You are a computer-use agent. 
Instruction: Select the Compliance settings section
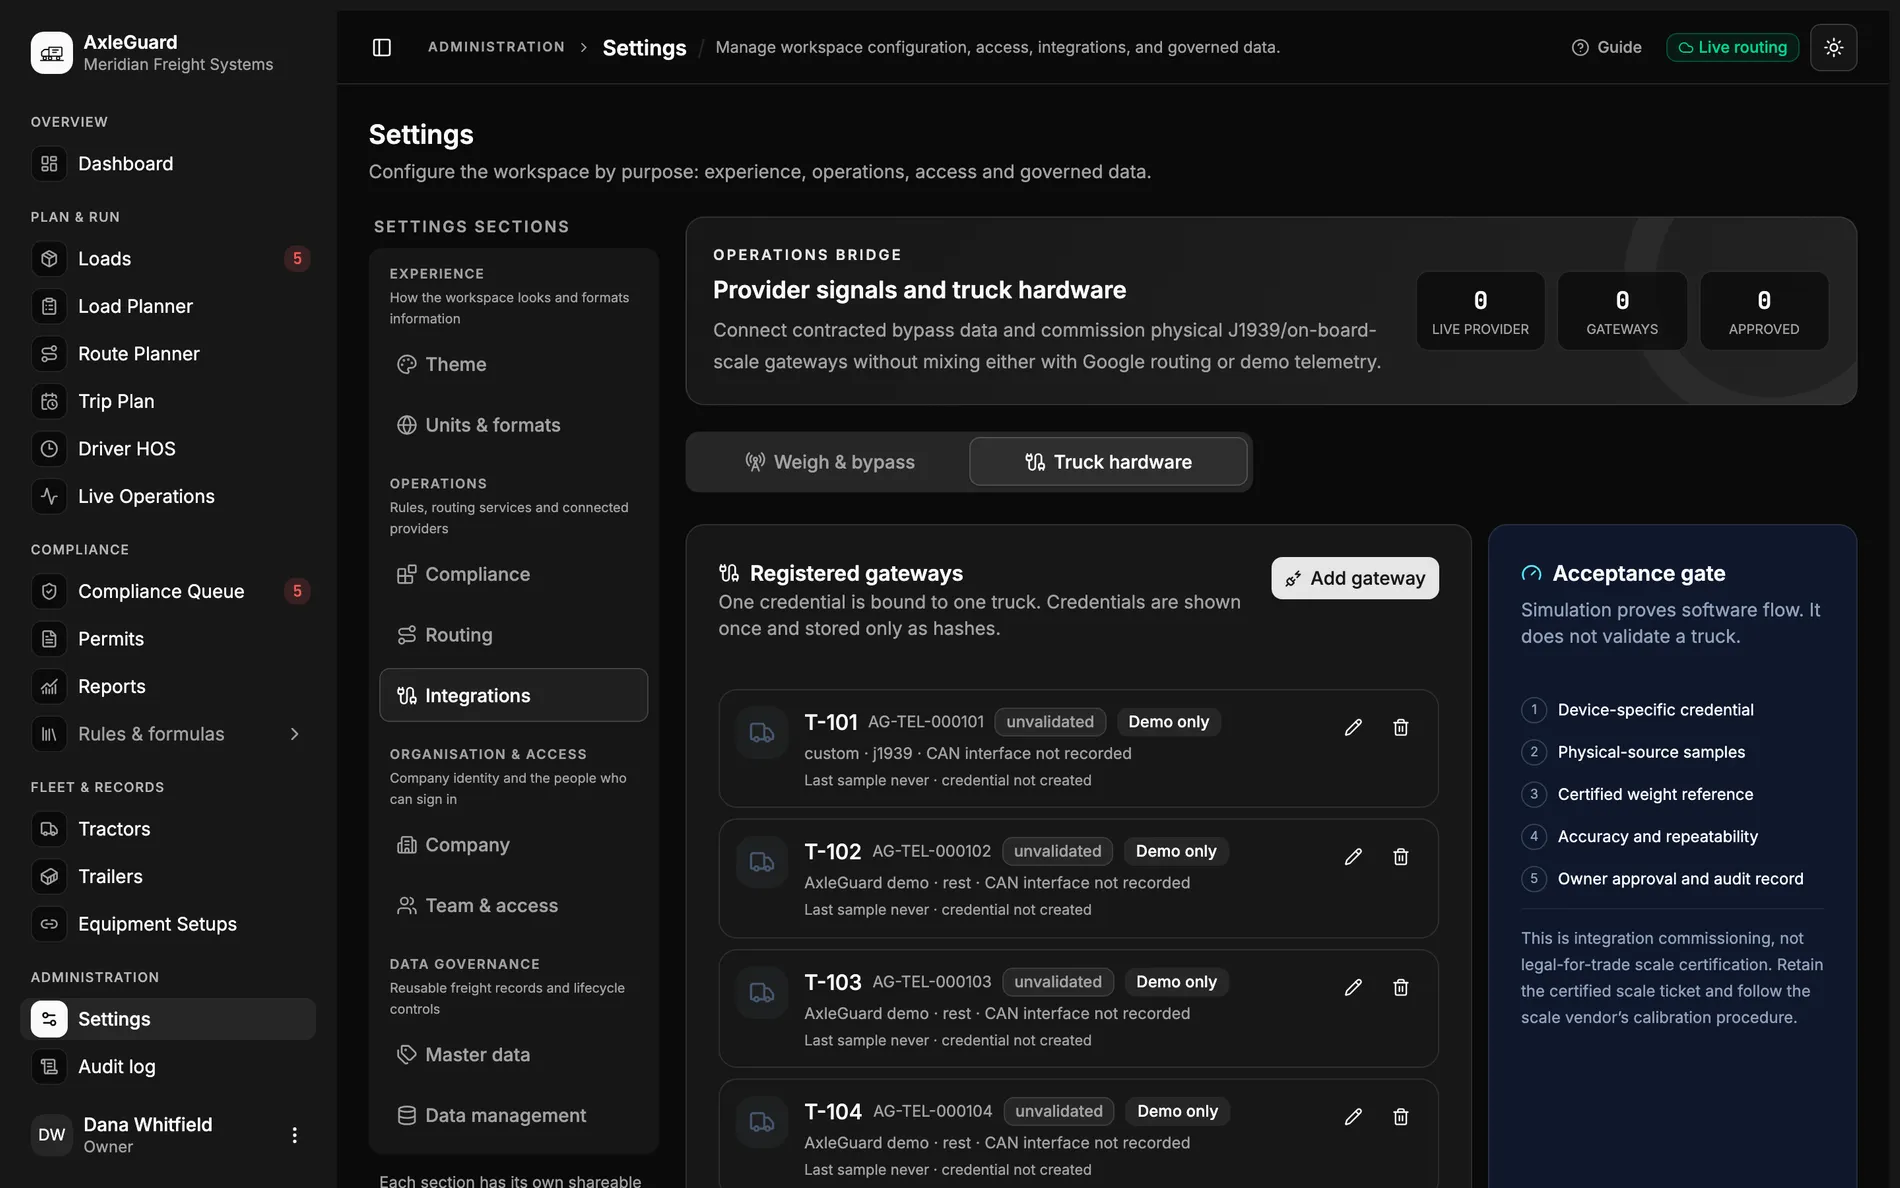(513, 574)
